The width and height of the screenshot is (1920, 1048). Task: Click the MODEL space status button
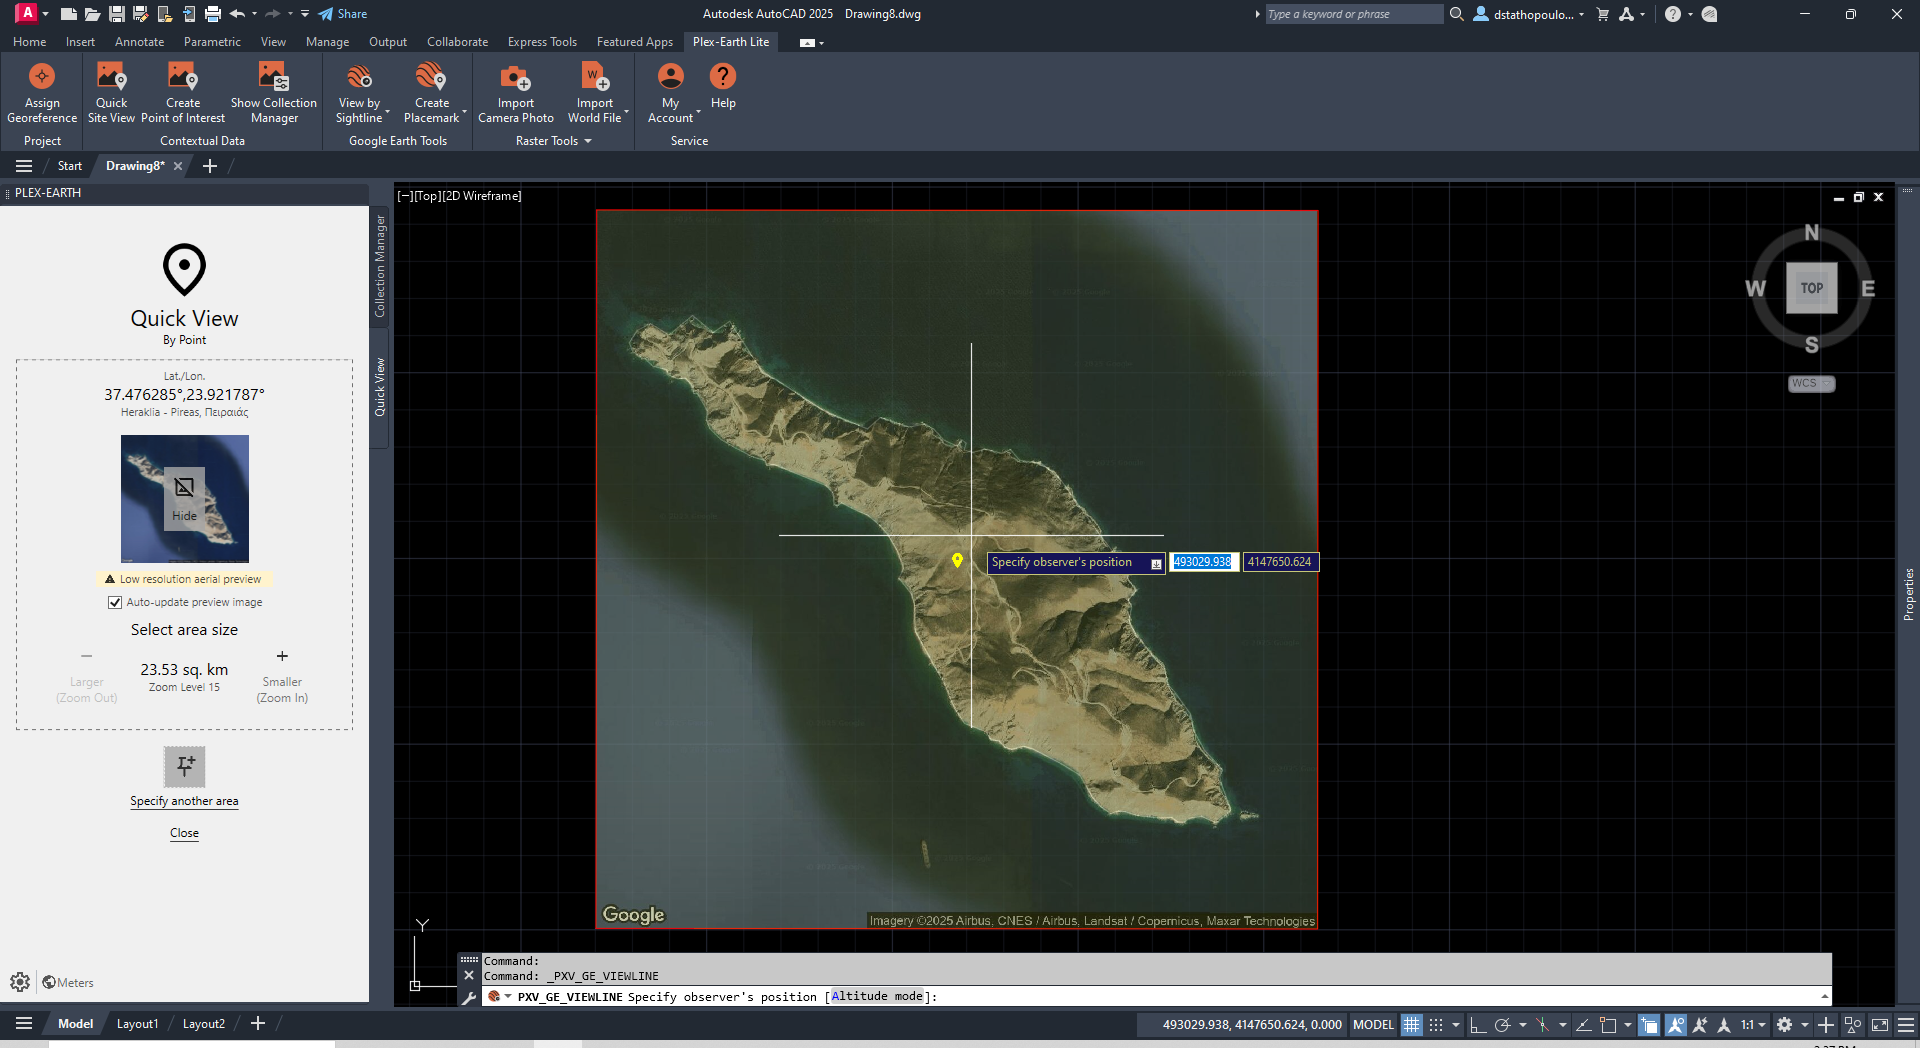pyautogui.click(x=1373, y=1024)
